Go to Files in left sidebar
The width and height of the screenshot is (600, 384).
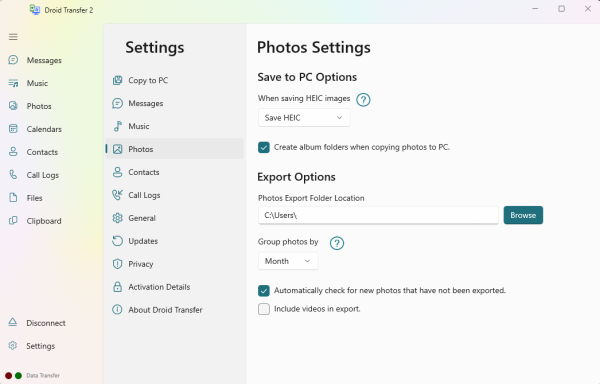[34, 198]
